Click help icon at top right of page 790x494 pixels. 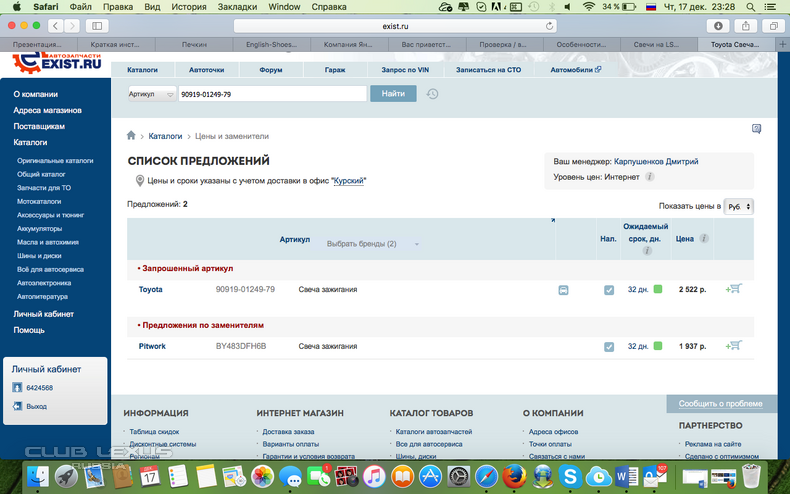(x=756, y=129)
